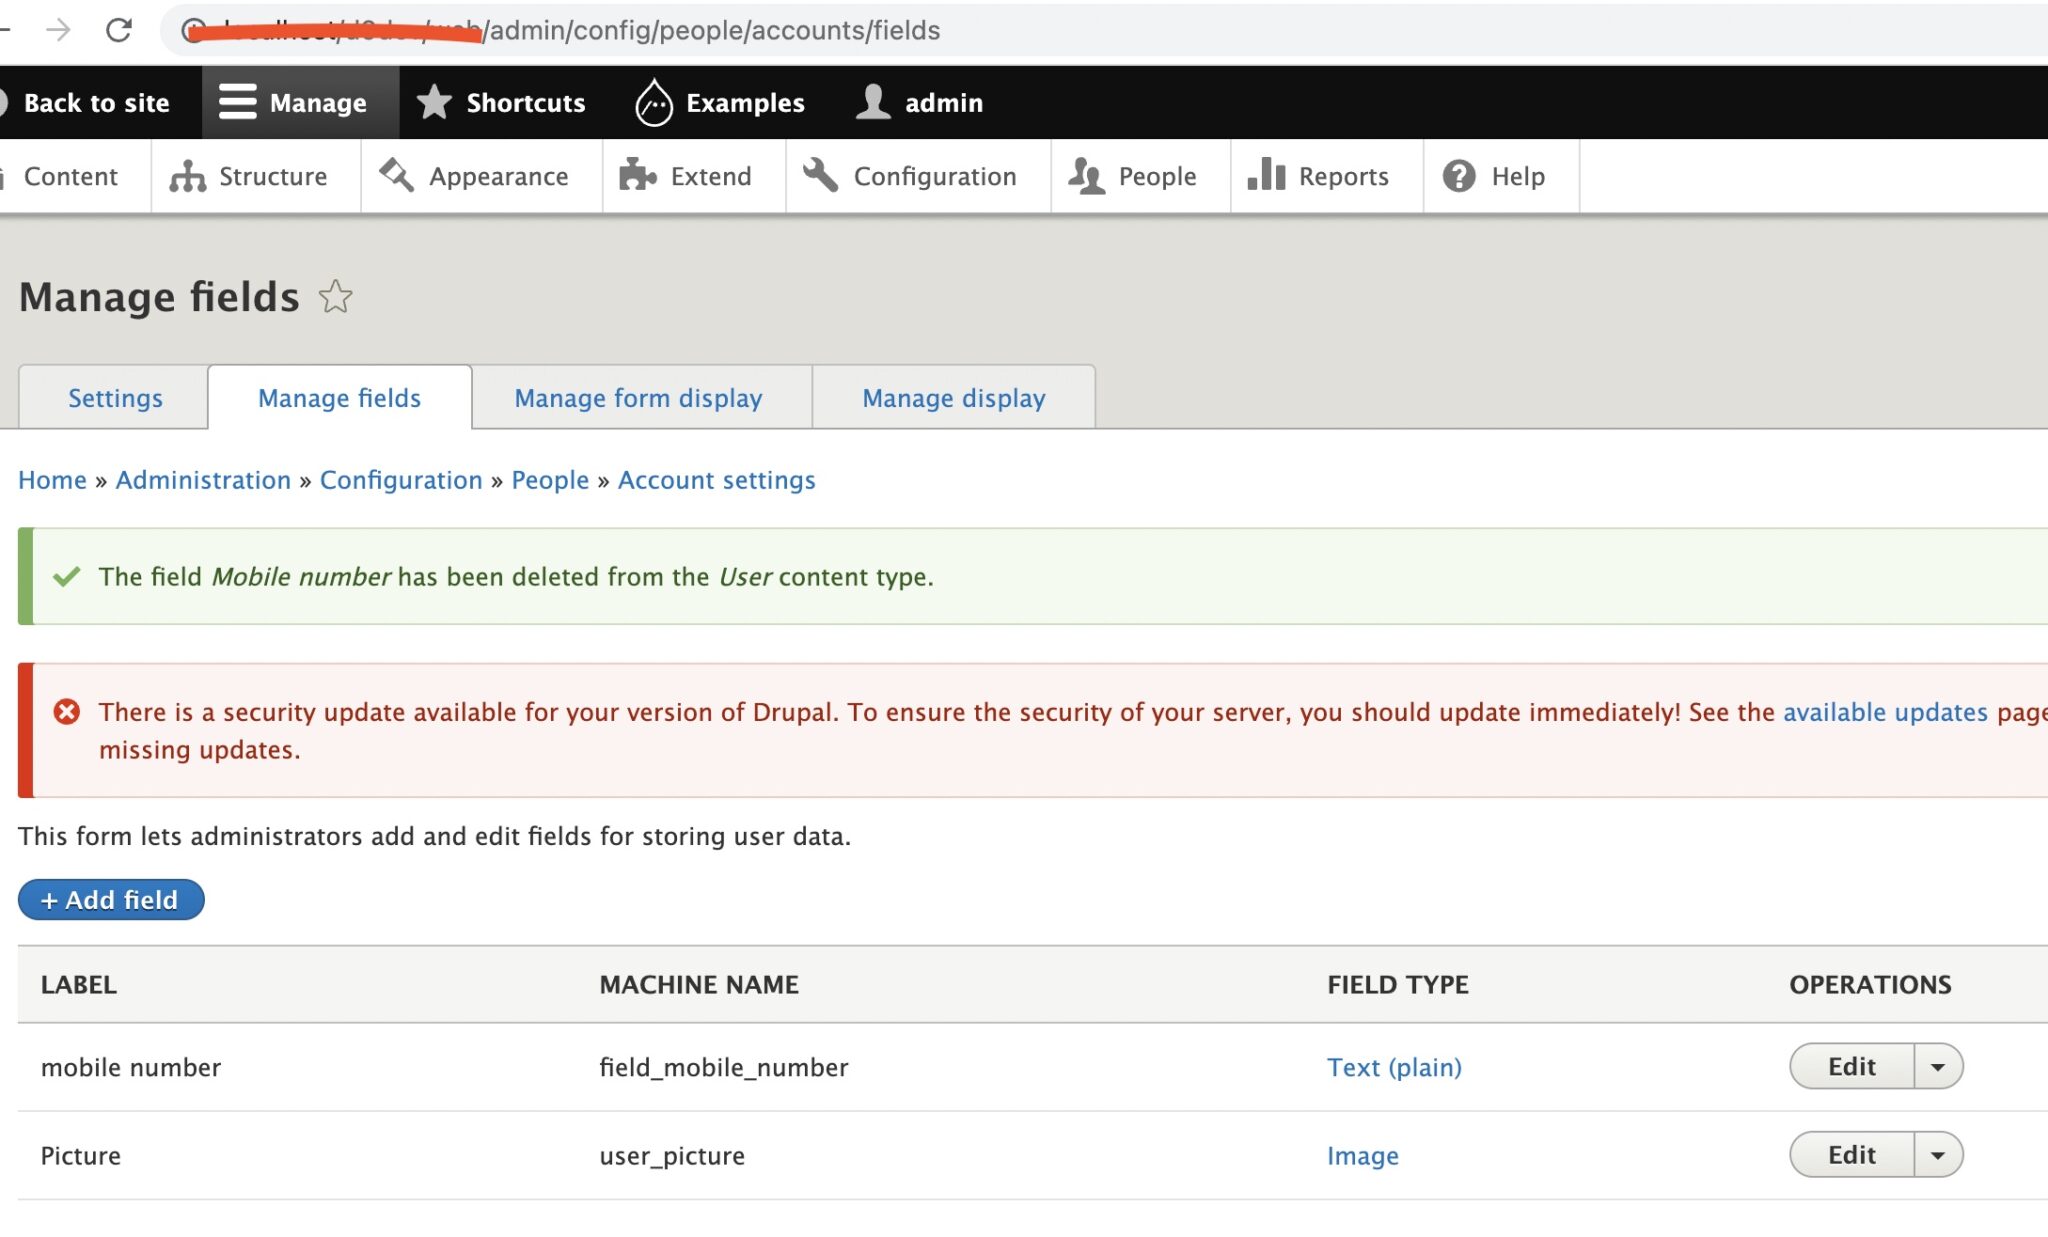Open the Settings tab
The height and width of the screenshot is (1237, 2048).
pyautogui.click(x=114, y=397)
